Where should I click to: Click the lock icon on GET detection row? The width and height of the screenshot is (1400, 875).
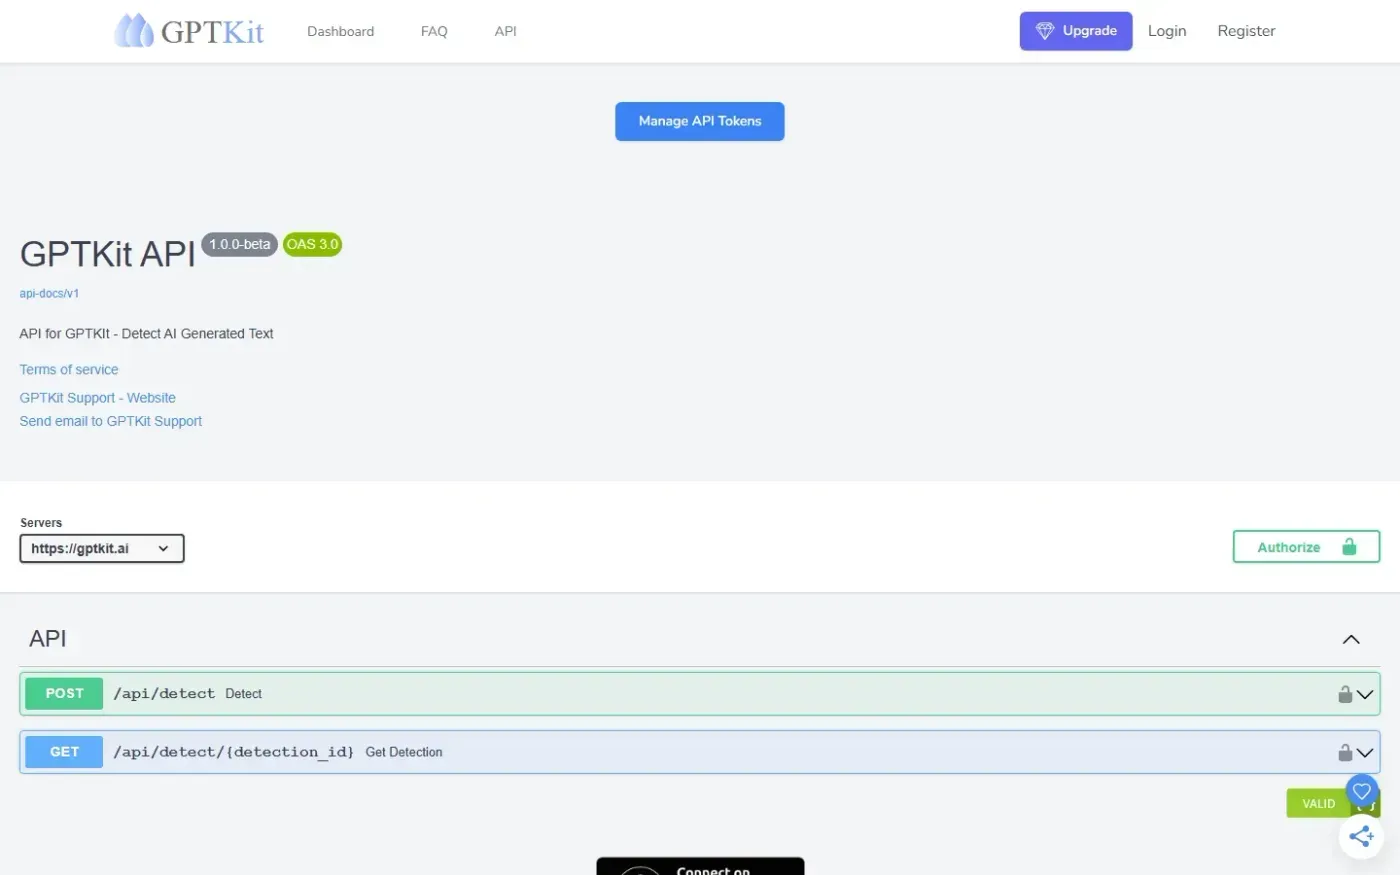pos(1345,752)
